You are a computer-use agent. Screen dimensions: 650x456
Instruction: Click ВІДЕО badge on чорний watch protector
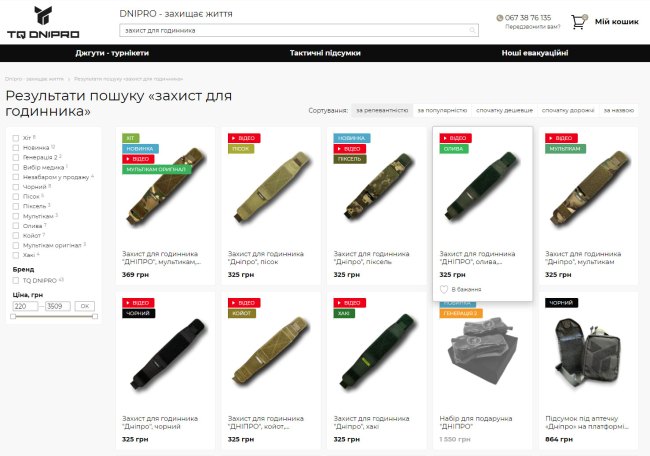point(138,303)
